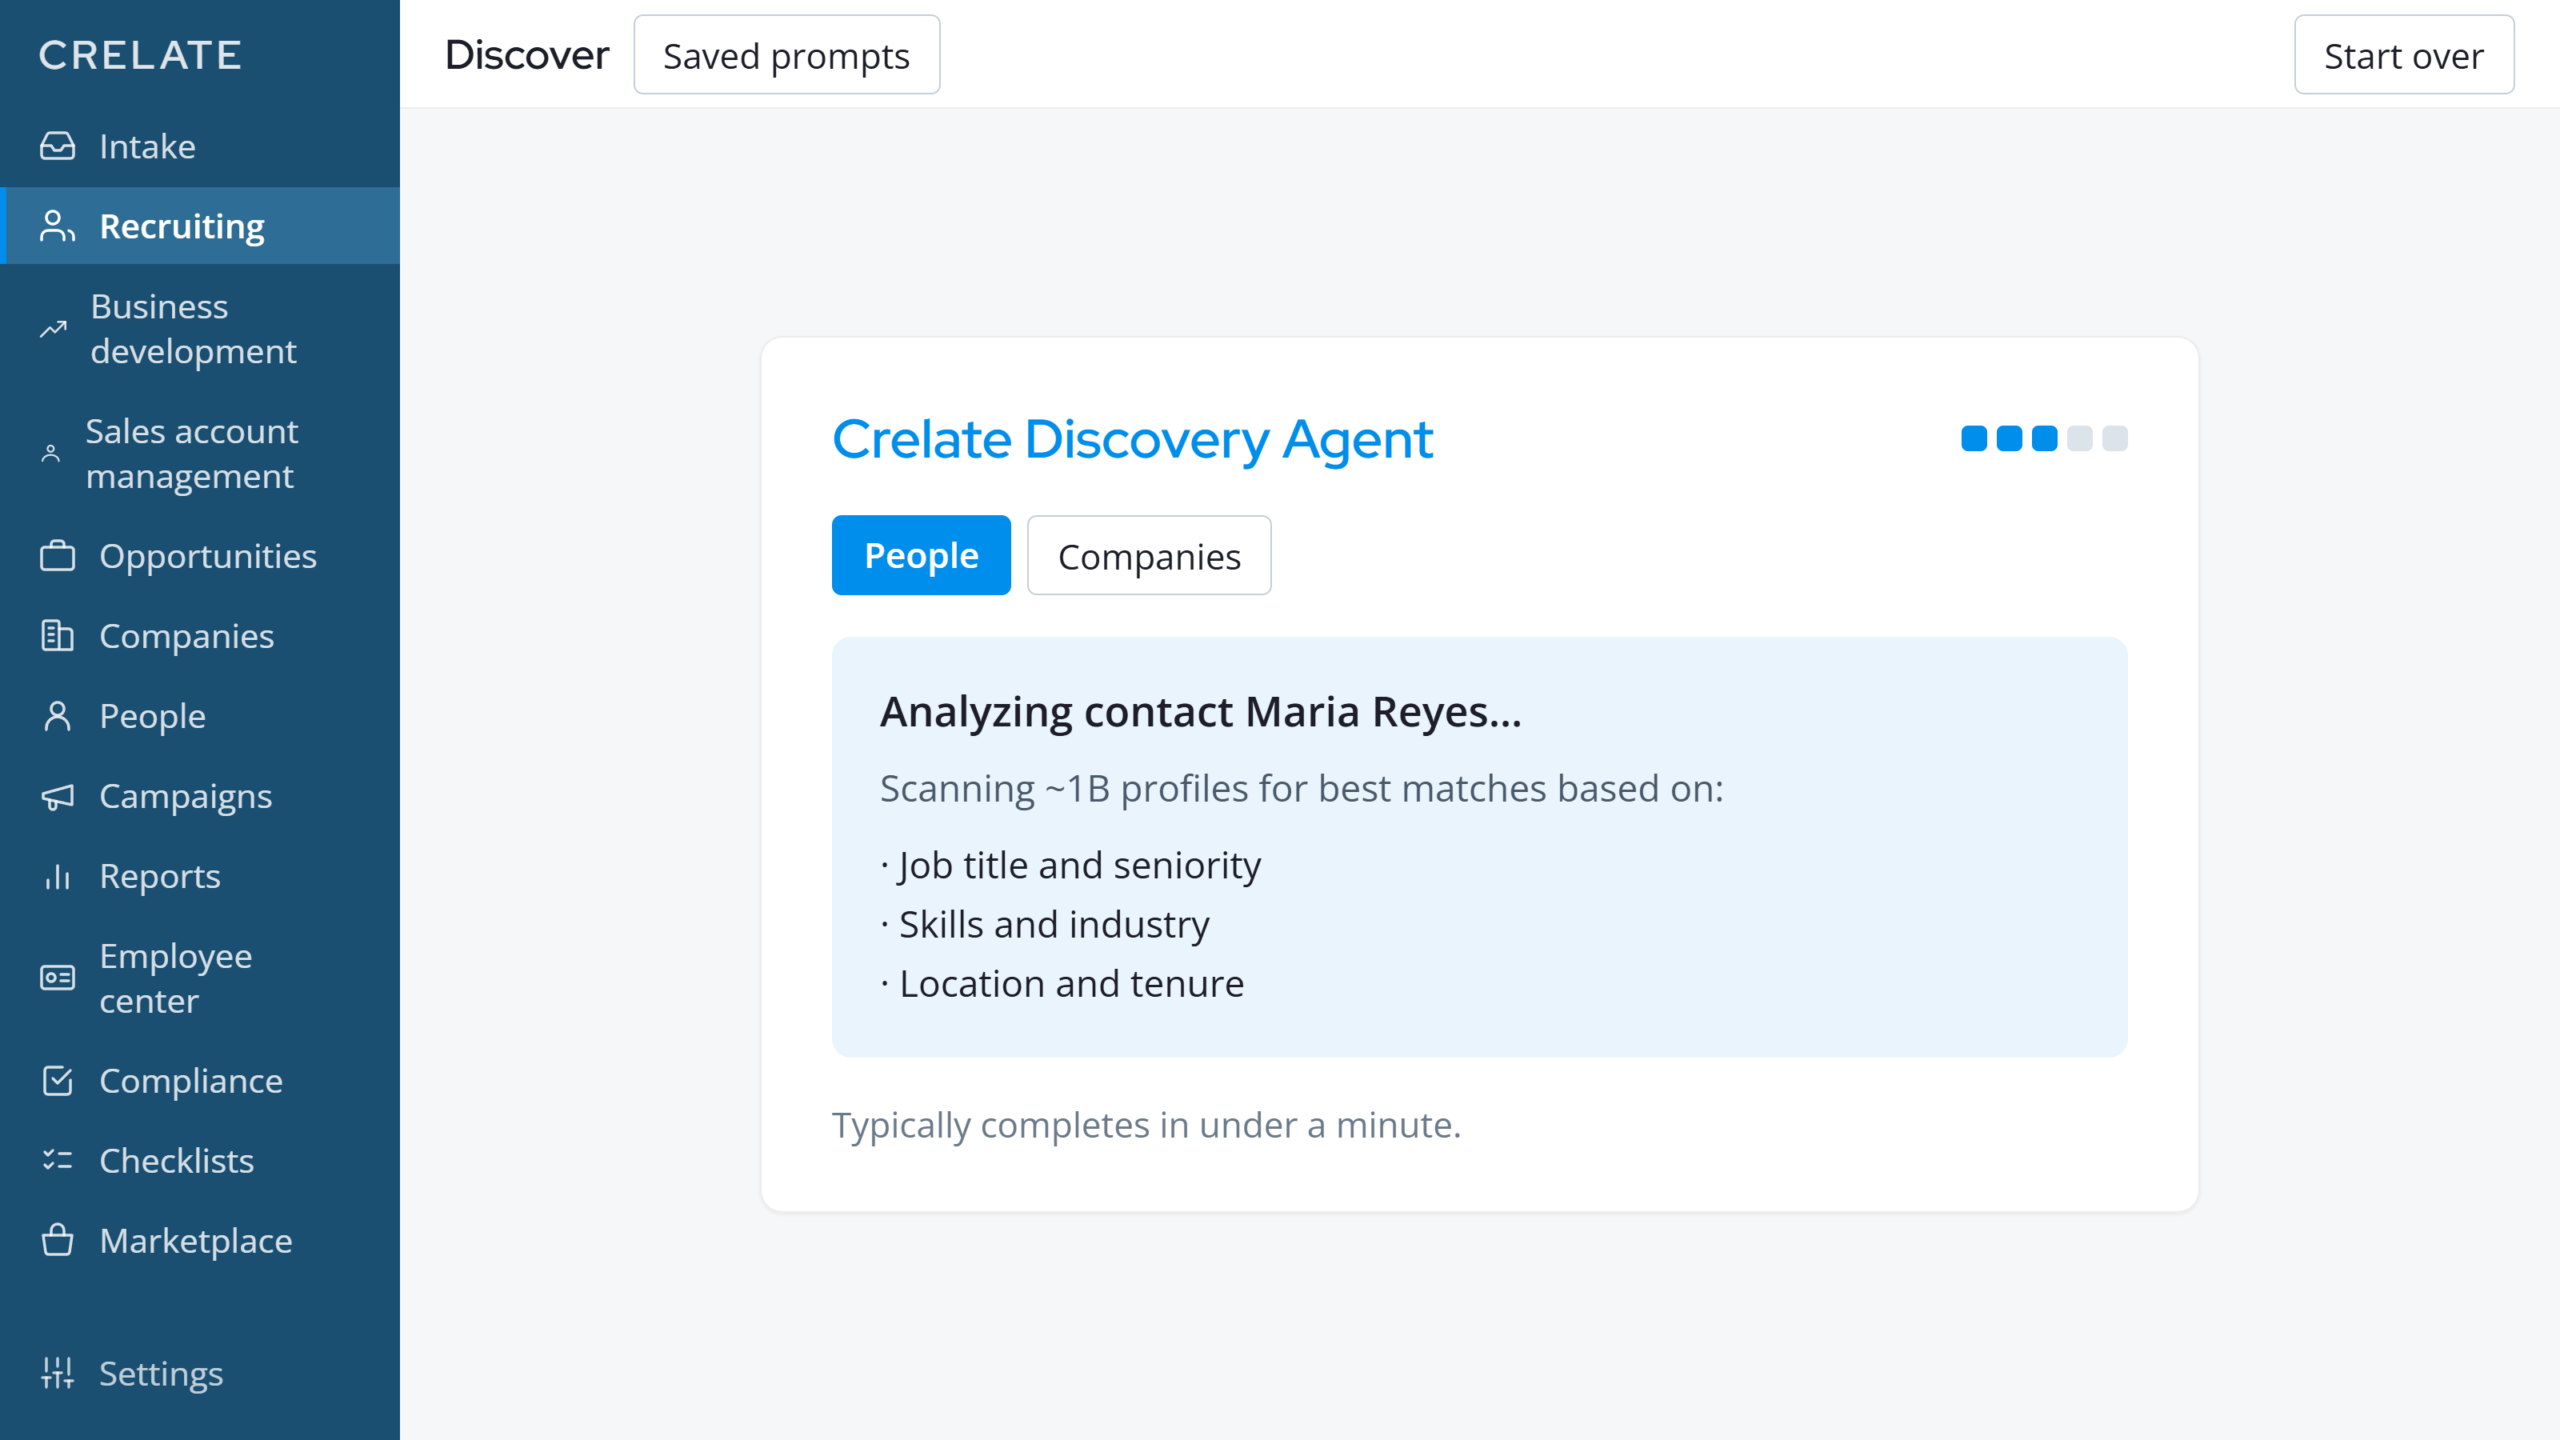Click "Skills and industry" bullet
2560x1440 pixels.
click(x=1044, y=924)
